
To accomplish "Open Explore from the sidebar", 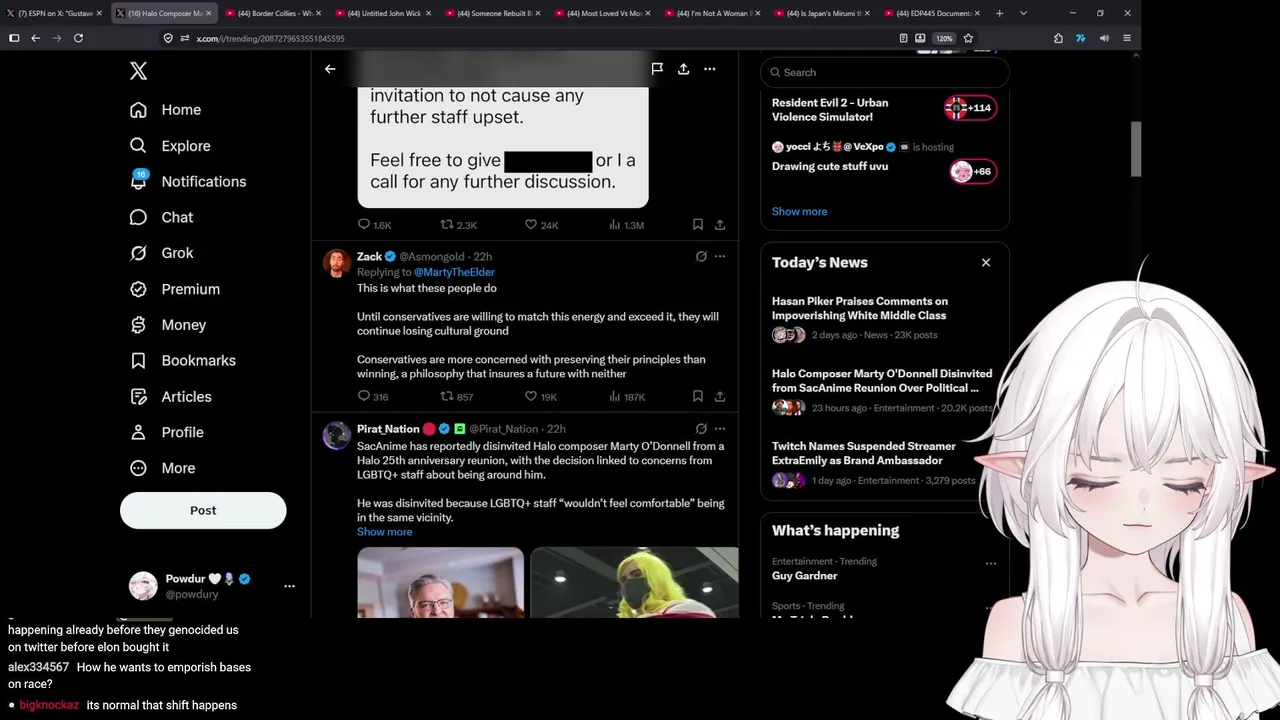I will pyautogui.click(x=171, y=146).
